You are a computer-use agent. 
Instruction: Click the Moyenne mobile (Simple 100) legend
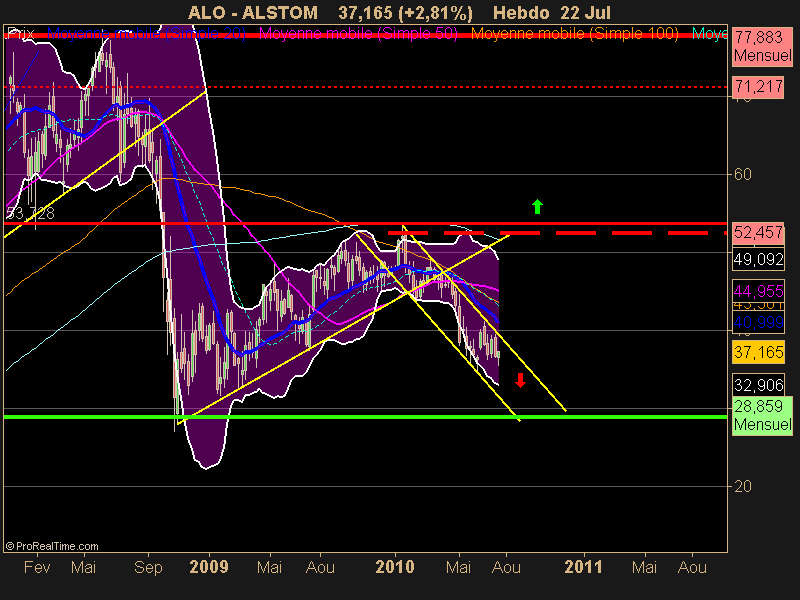[x=574, y=34]
